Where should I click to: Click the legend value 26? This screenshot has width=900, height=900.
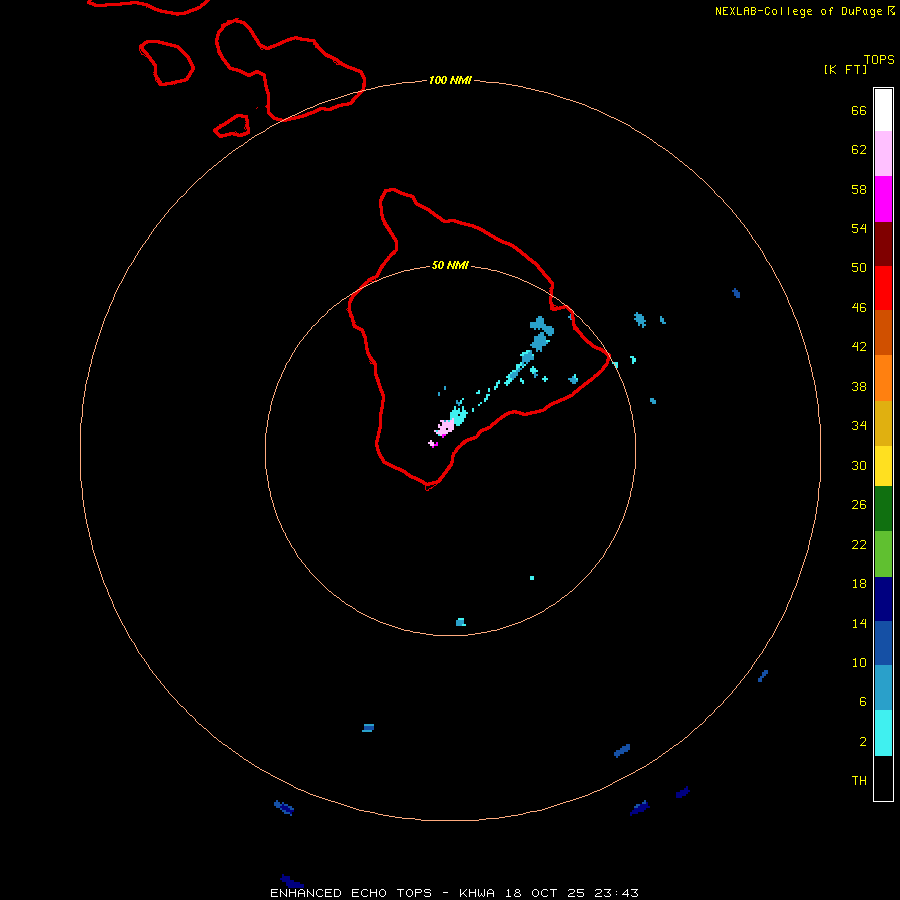859,505
